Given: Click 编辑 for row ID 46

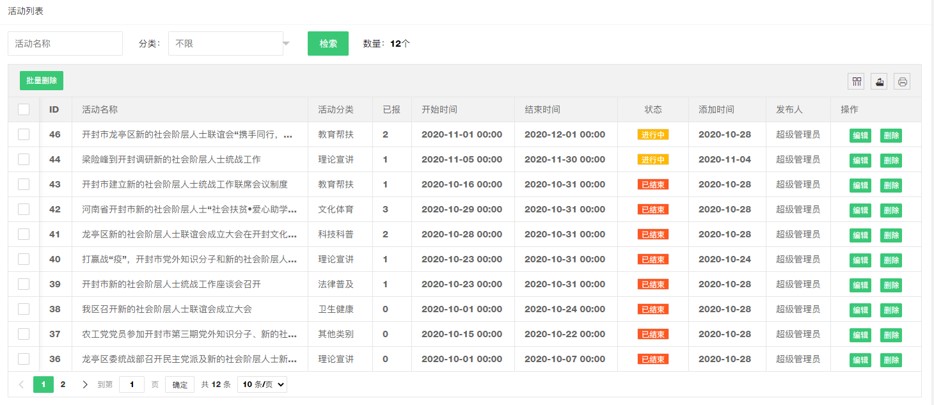Looking at the screenshot, I should tap(860, 135).
